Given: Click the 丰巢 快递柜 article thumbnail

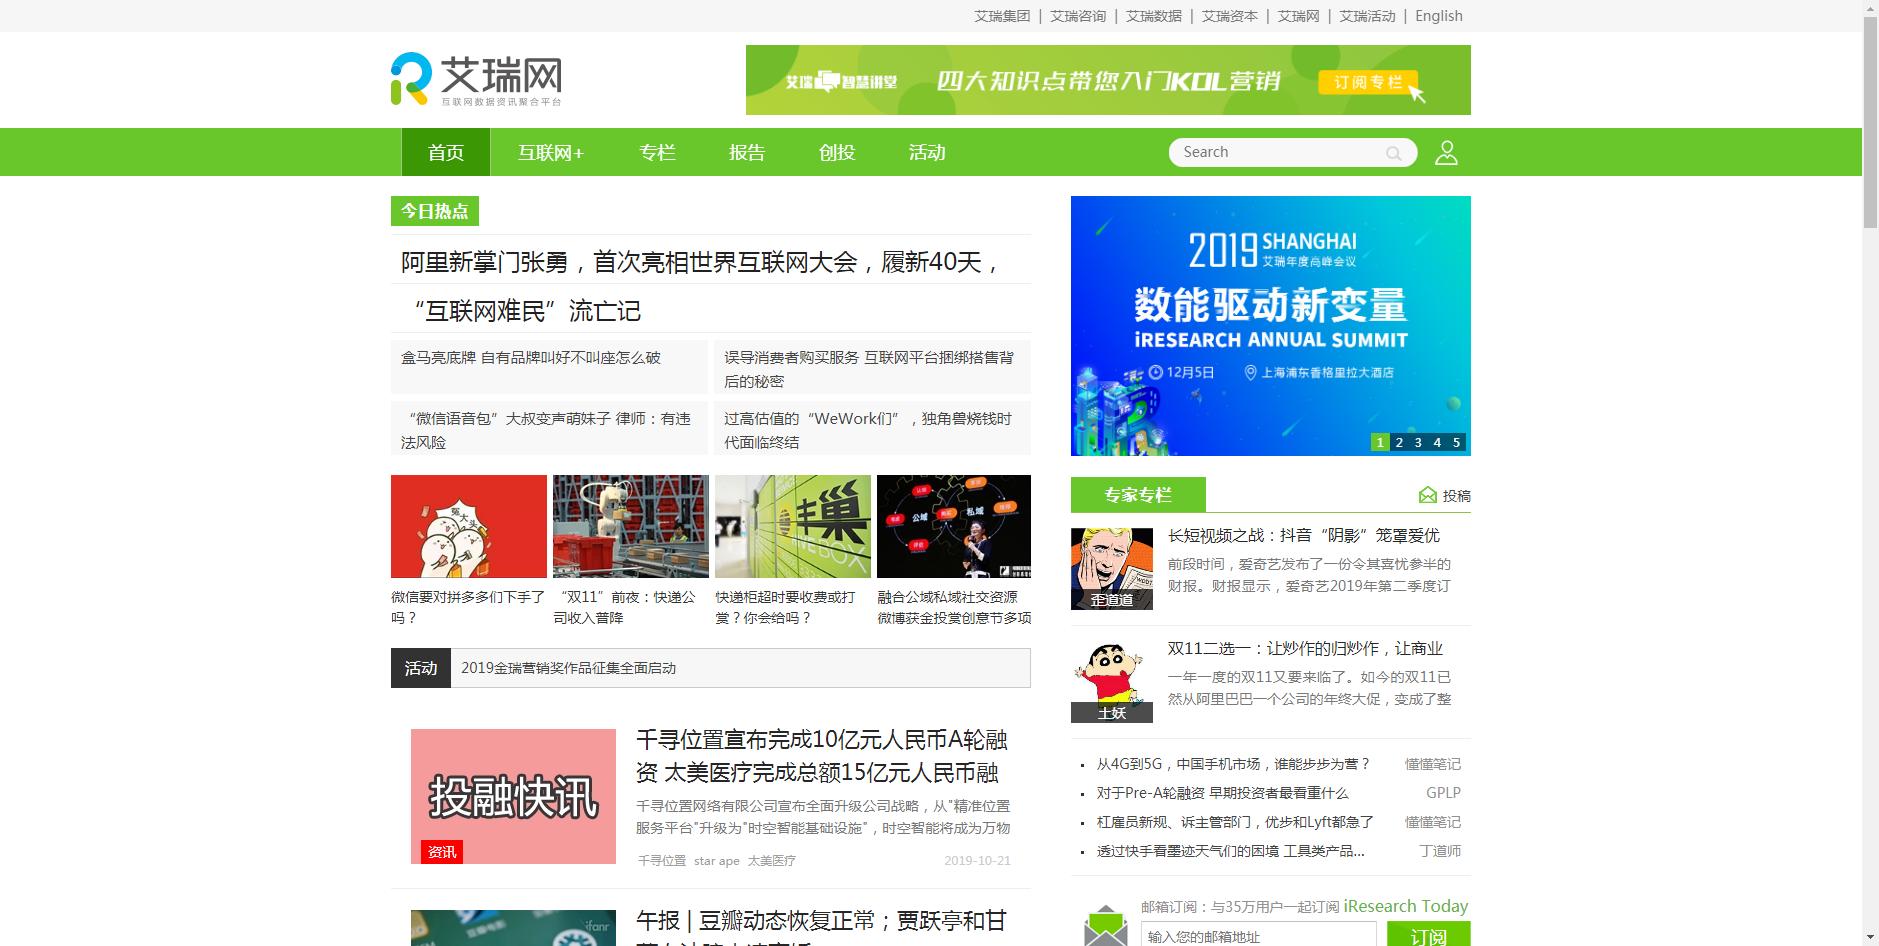Looking at the screenshot, I should (x=792, y=526).
